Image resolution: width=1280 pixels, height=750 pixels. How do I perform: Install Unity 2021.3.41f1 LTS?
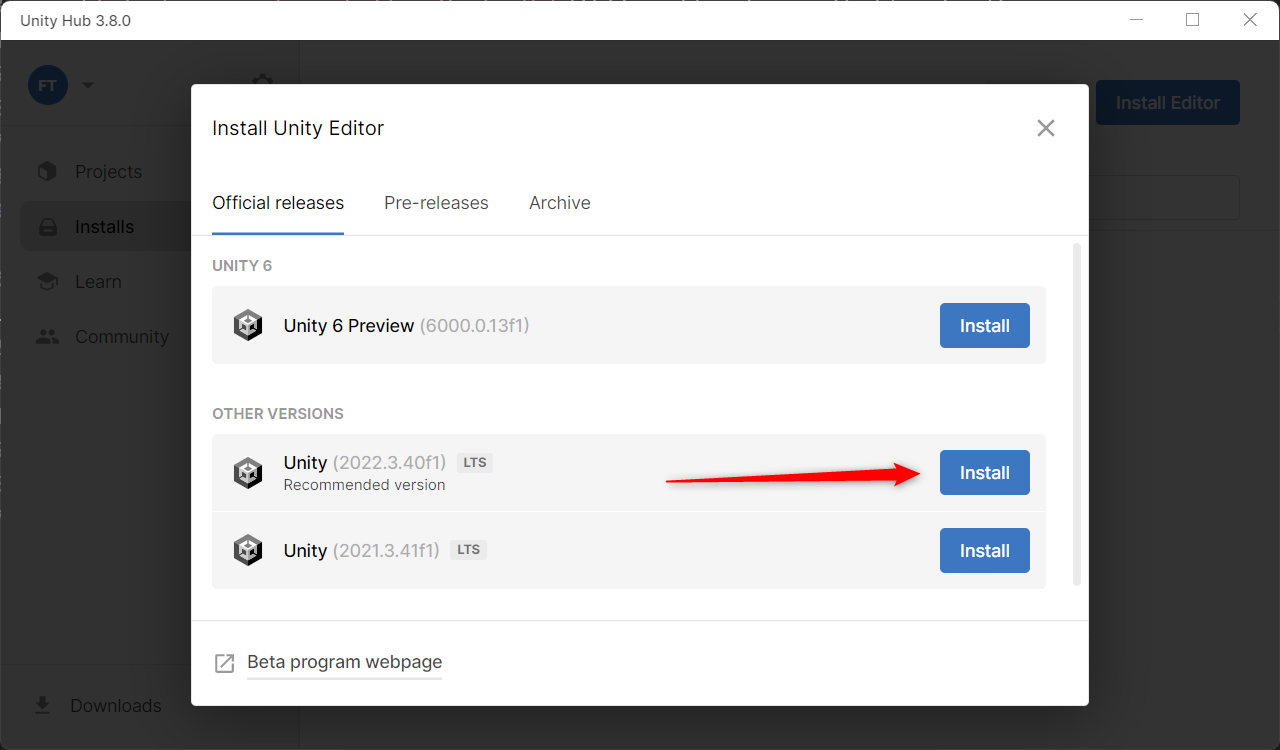pos(984,551)
